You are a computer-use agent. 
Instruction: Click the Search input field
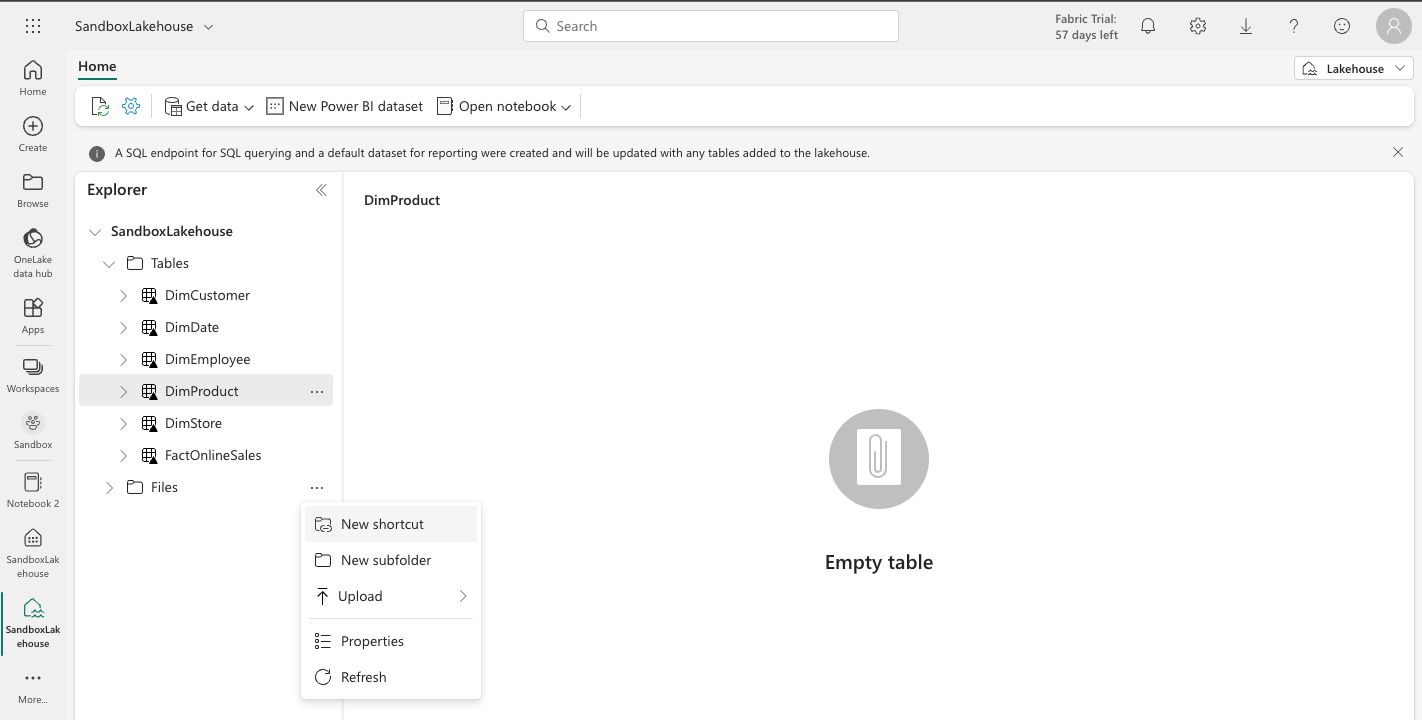pyautogui.click(x=710, y=26)
